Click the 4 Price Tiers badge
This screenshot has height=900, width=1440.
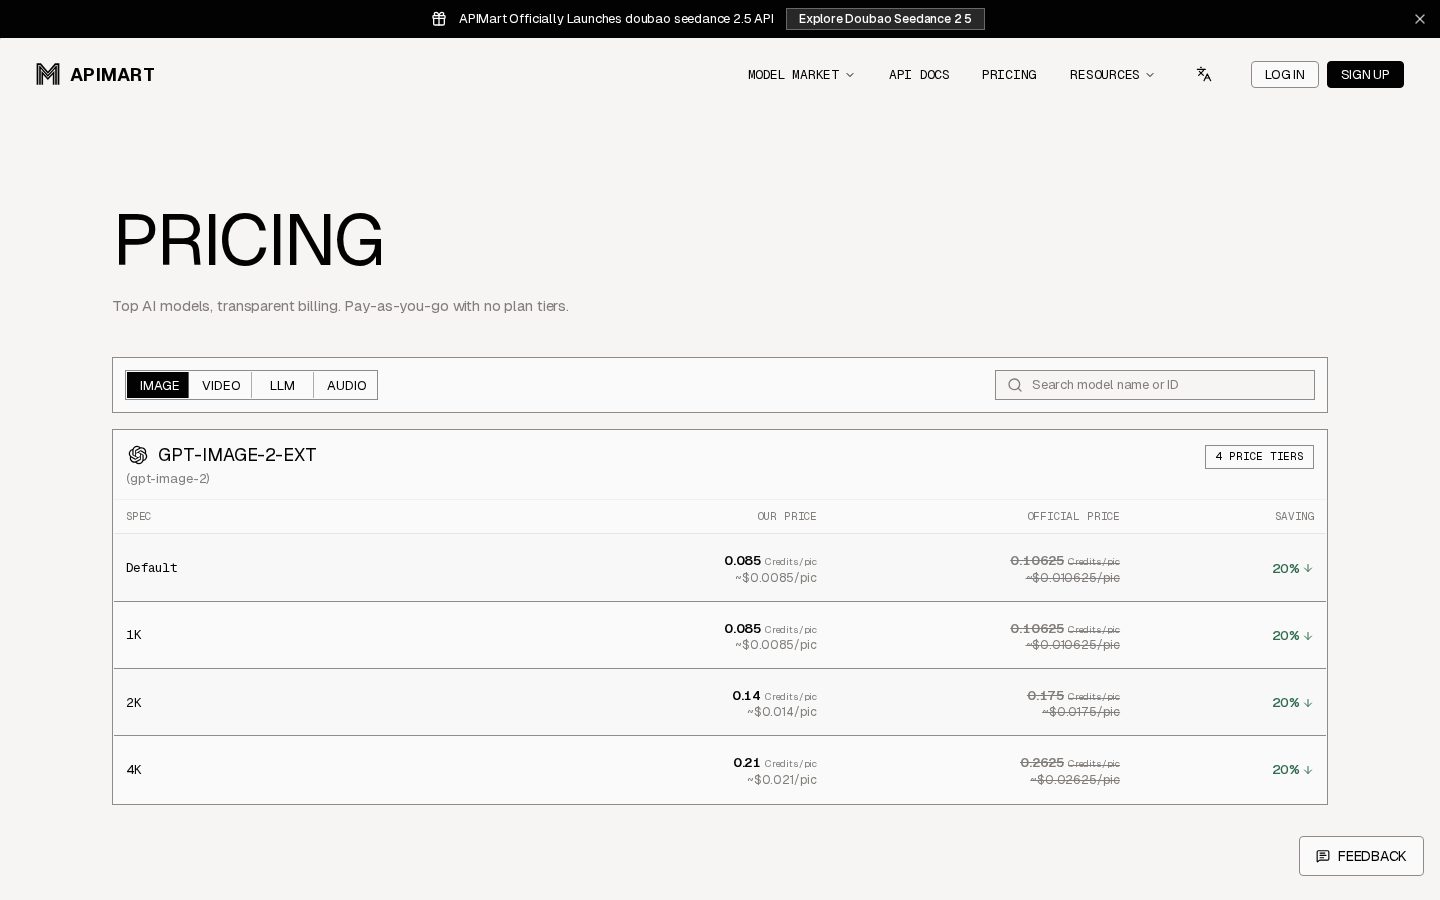(x=1259, y=456)
